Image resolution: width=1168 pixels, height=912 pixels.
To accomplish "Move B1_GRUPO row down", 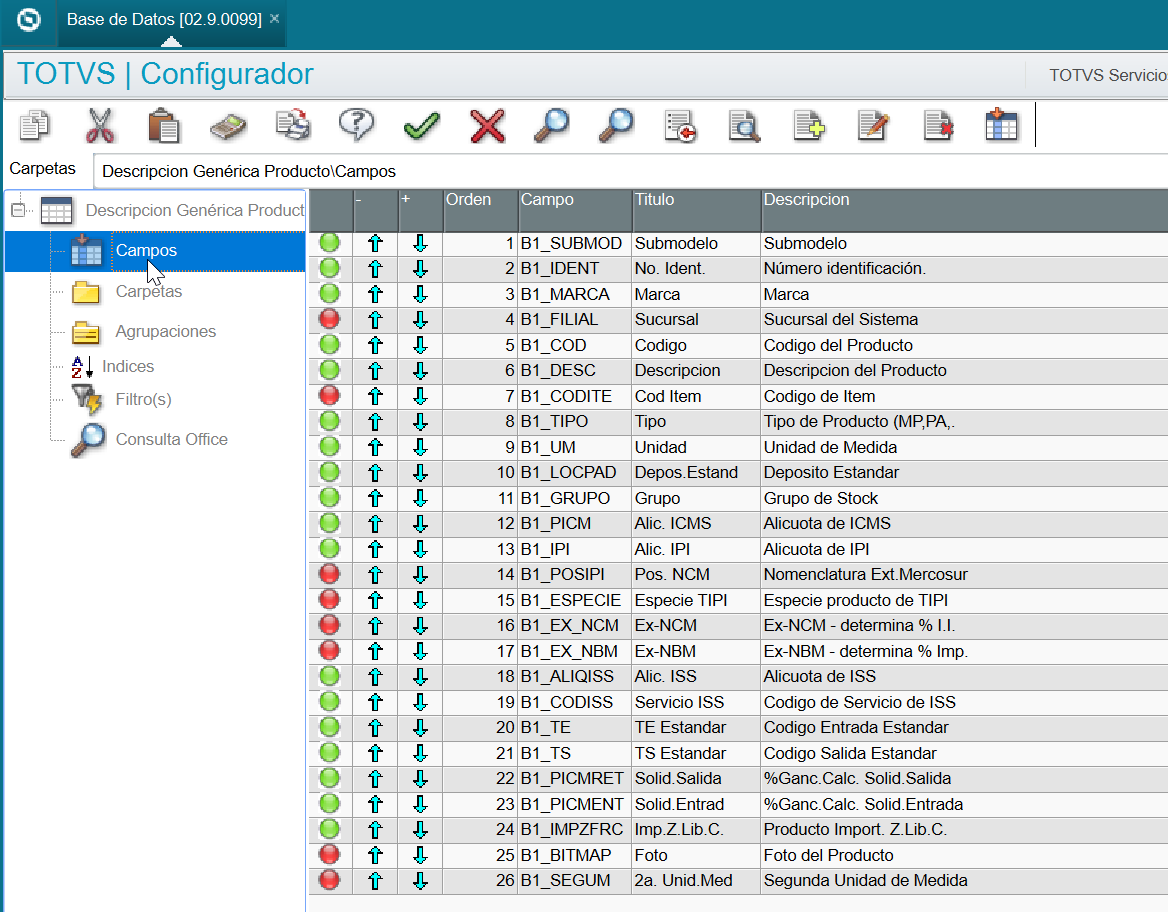I will click(420, 498).
